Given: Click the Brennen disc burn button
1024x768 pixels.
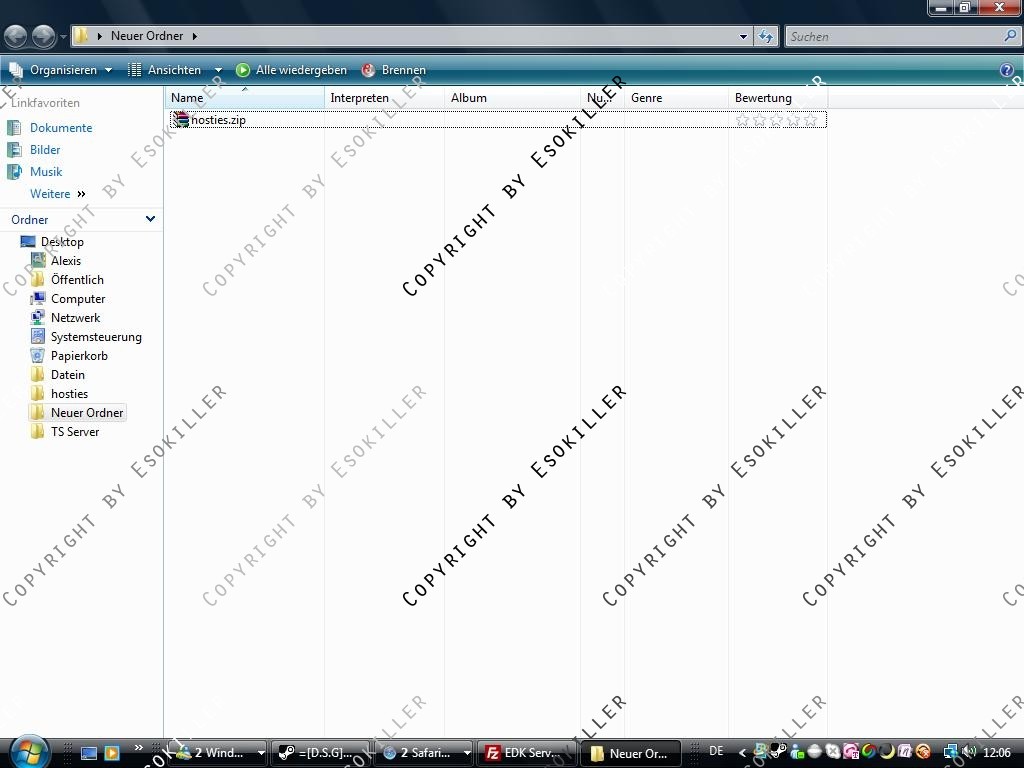Looking at the screenshot, I should click(x=394, y=70).
